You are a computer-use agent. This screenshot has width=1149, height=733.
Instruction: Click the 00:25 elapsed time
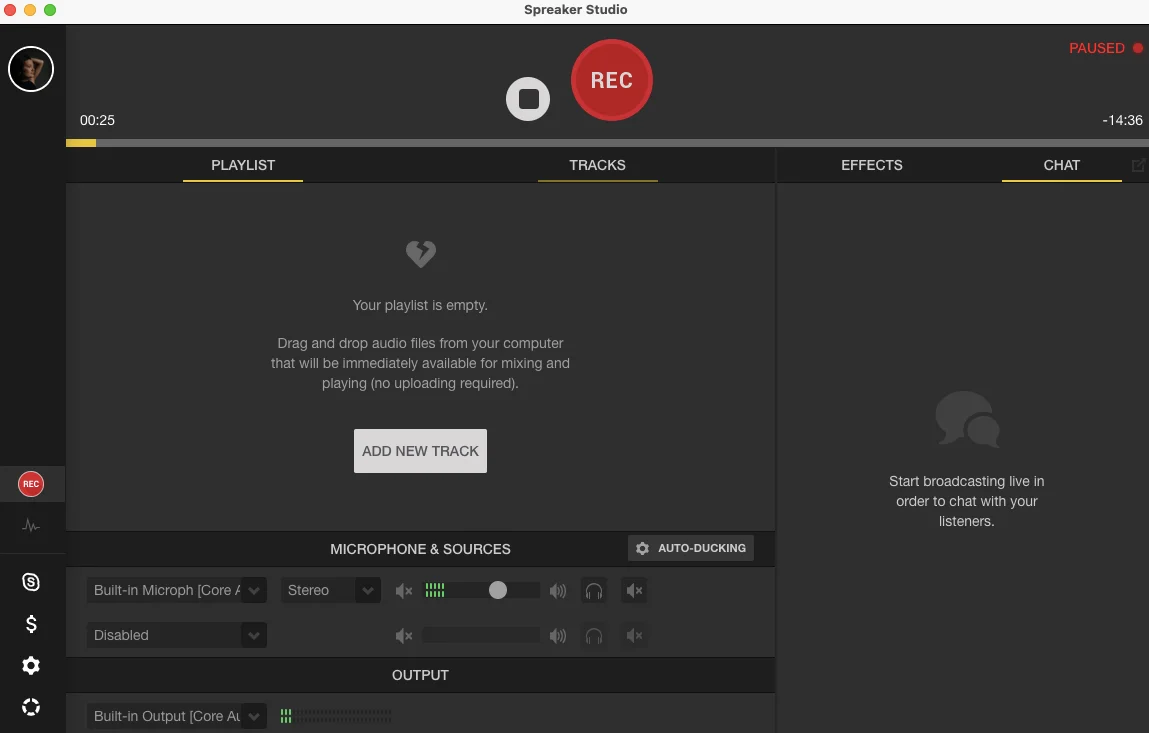tap(97, 120)
